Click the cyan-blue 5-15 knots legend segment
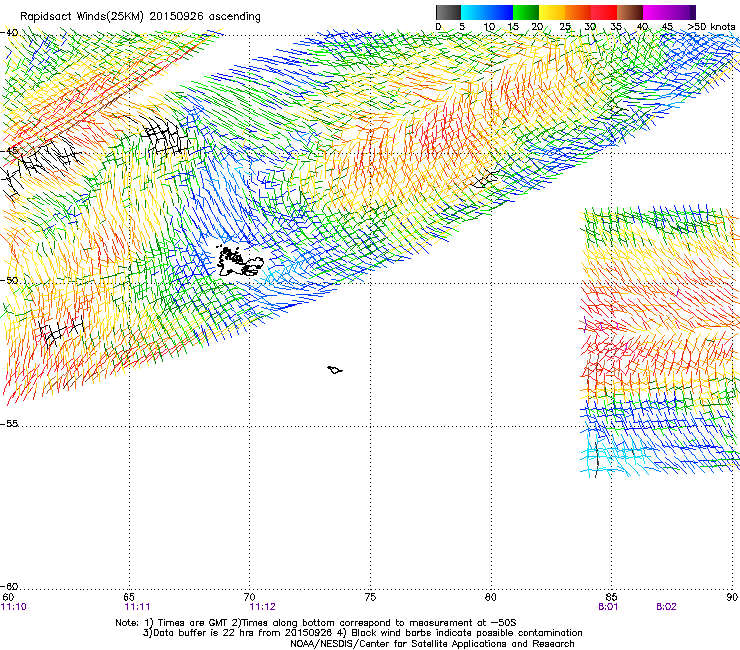Image resolution: width=740 pixels, height=650 pixels. 487,12
